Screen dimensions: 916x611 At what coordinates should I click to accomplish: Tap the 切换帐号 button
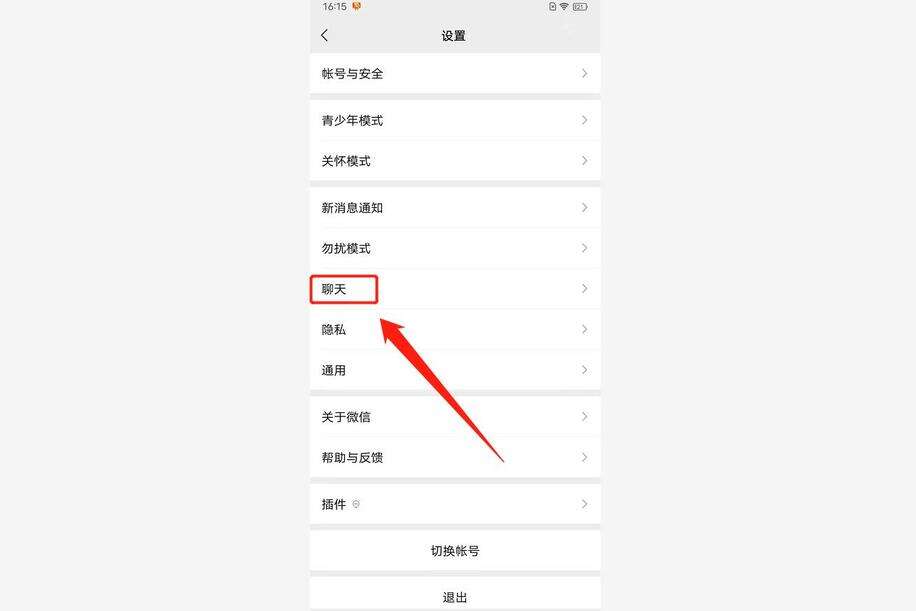tap(455, 550)
